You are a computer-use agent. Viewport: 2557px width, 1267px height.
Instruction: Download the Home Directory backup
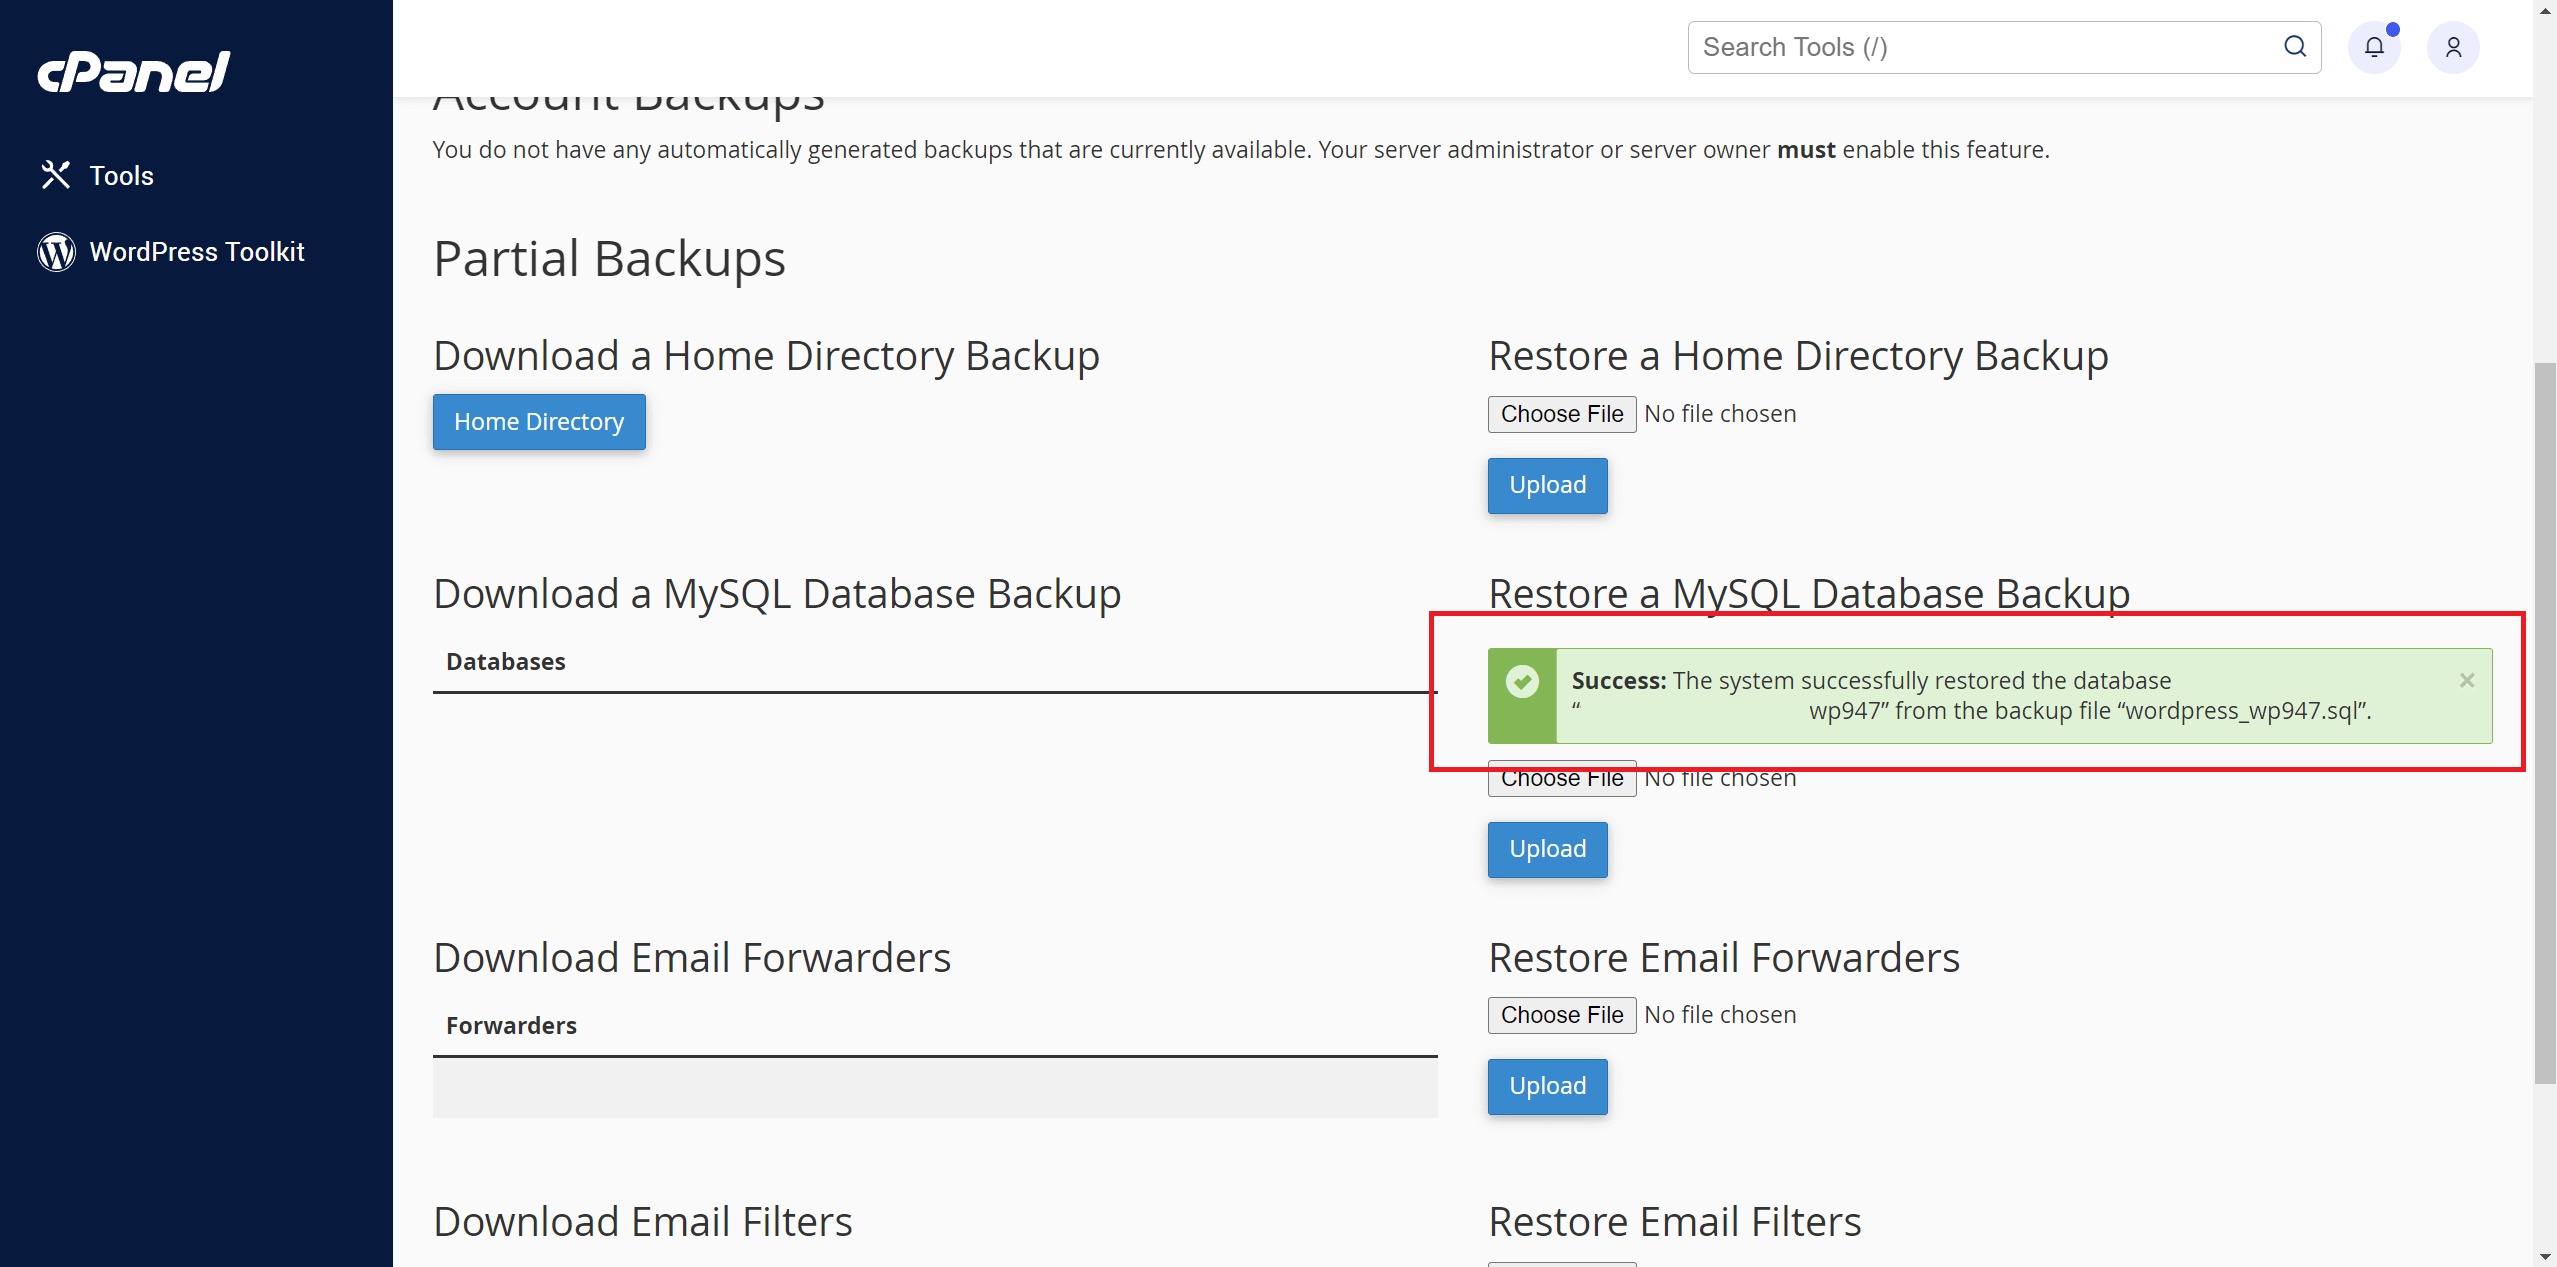[539, 422]
